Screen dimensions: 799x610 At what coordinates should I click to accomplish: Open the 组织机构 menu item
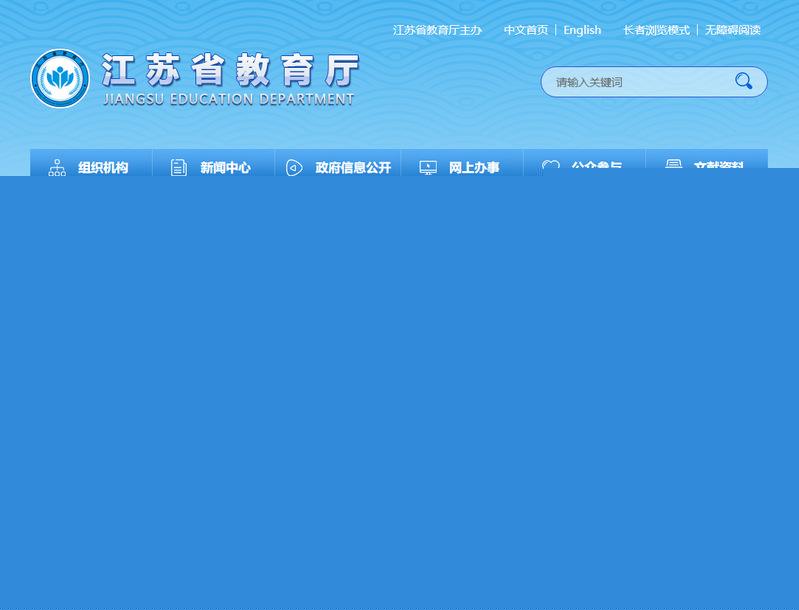pyautogui.click(x=103, y=167)
